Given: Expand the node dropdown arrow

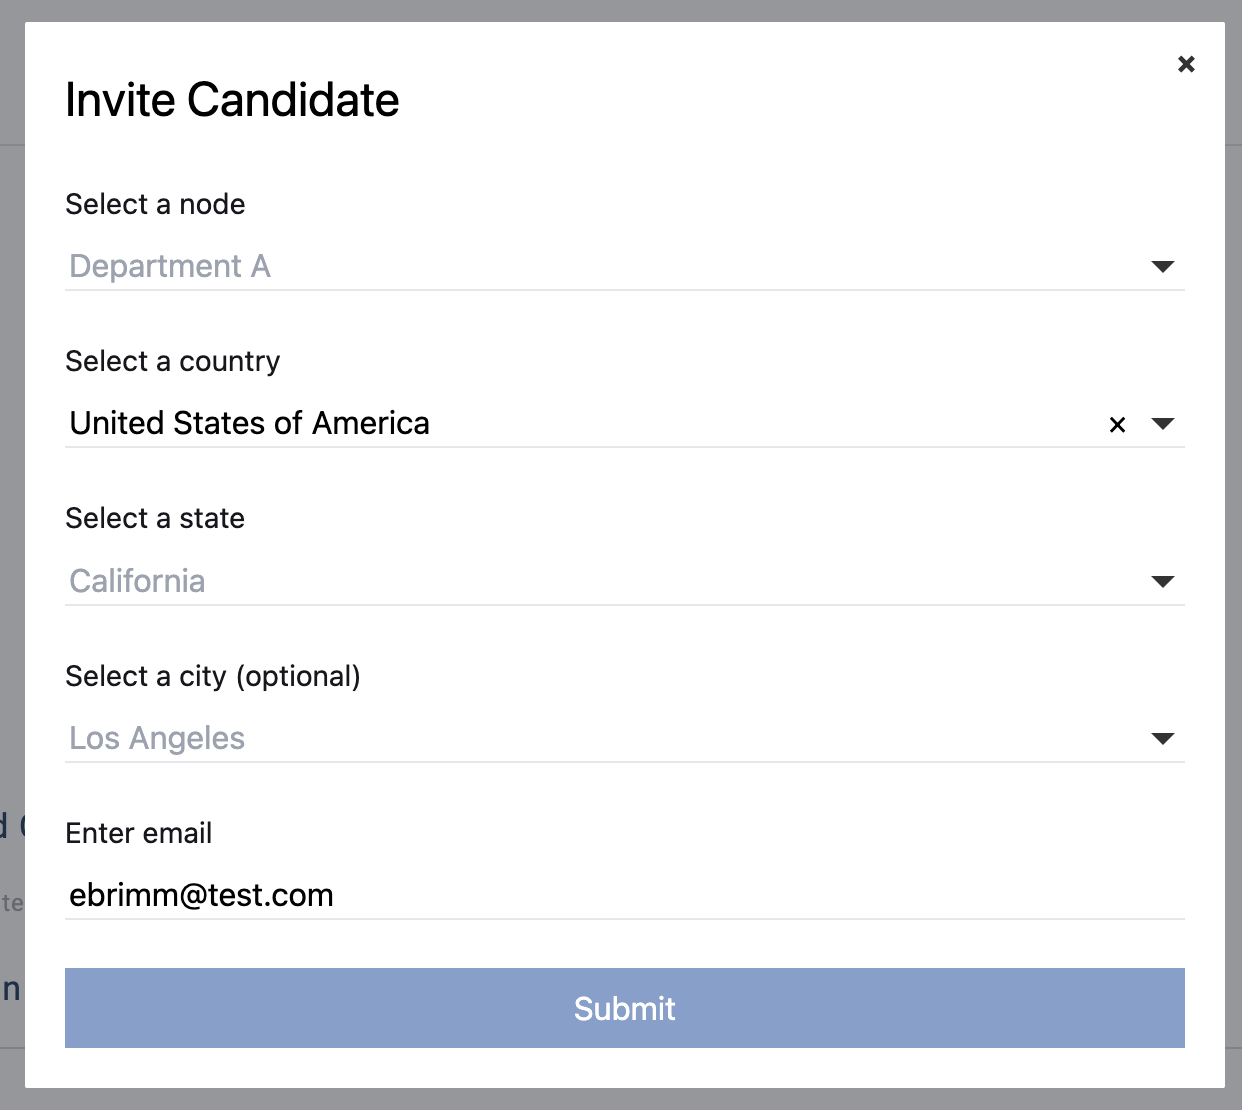Looking at the screenshot, I should [x=1162, y=267].
